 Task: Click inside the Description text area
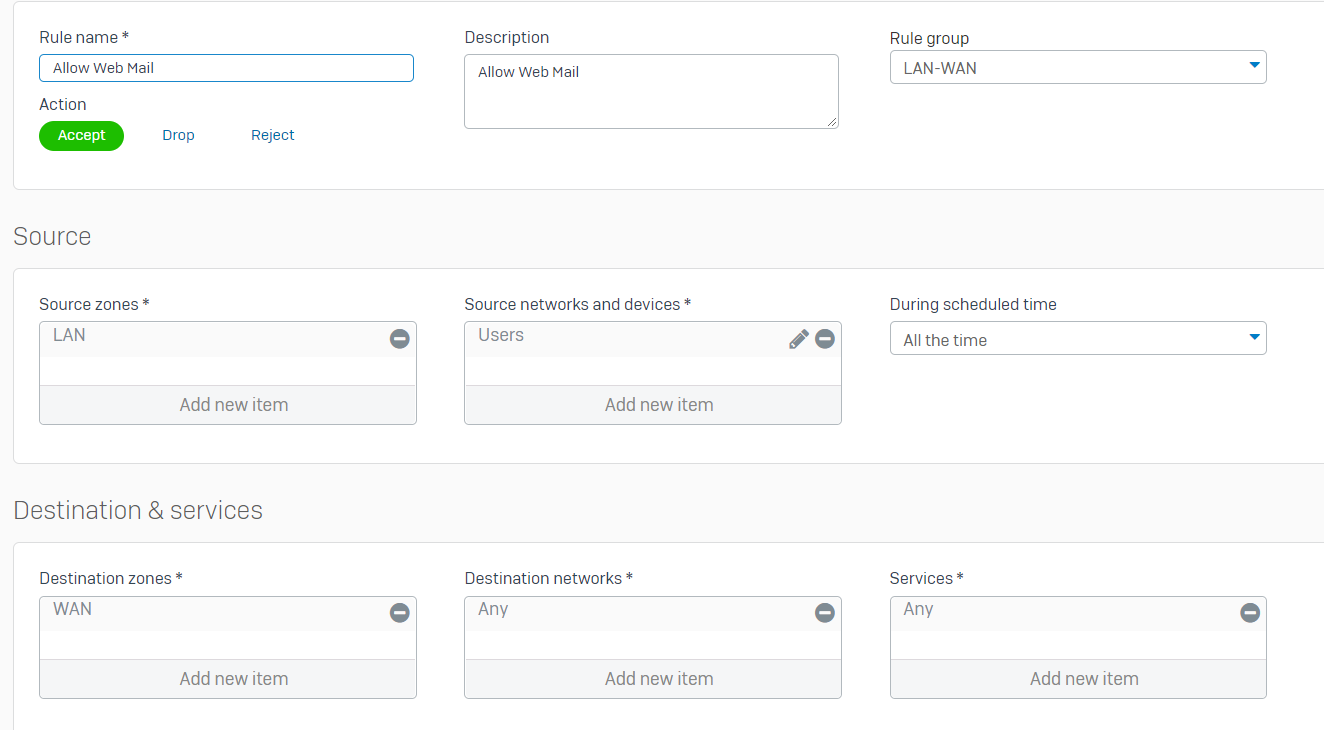coord(651,92)
